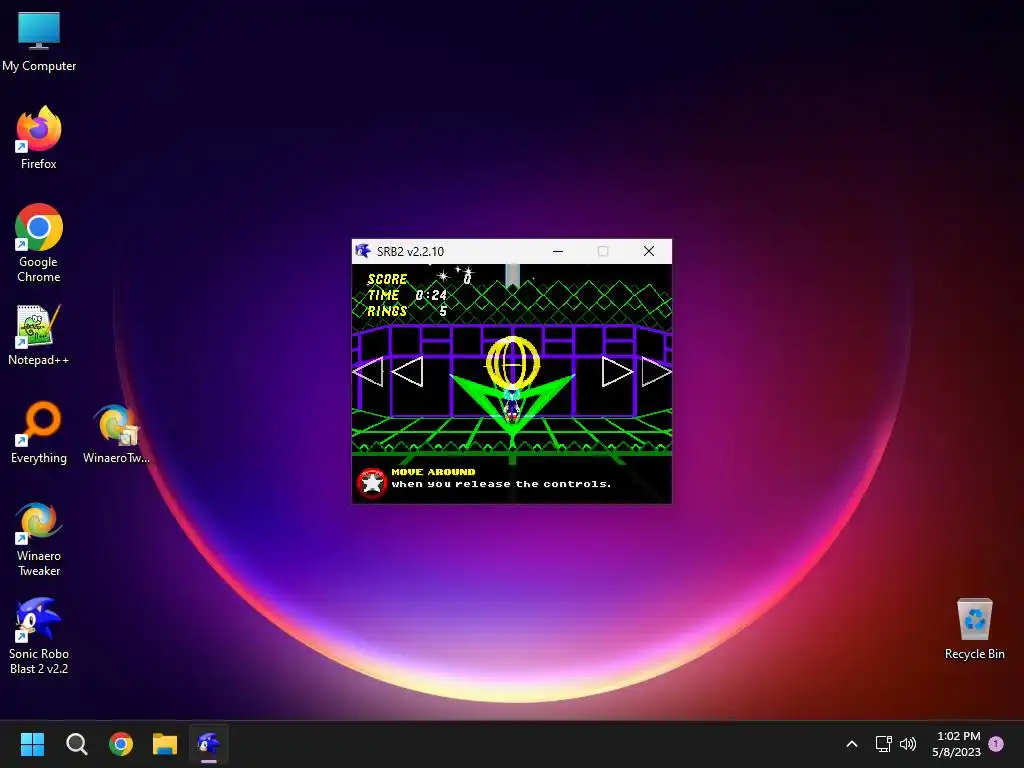The image size is (1024, 768).
Task: Open the Windows Start menu
Action: (32, 744)
